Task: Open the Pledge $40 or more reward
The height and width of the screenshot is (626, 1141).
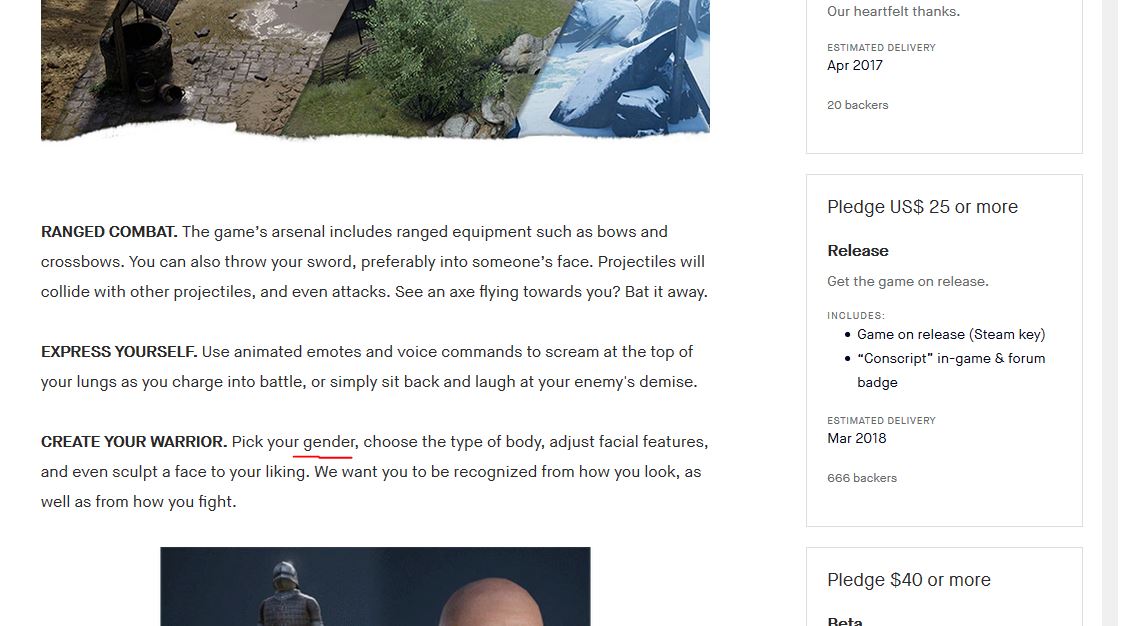Action: coord(944,587)
